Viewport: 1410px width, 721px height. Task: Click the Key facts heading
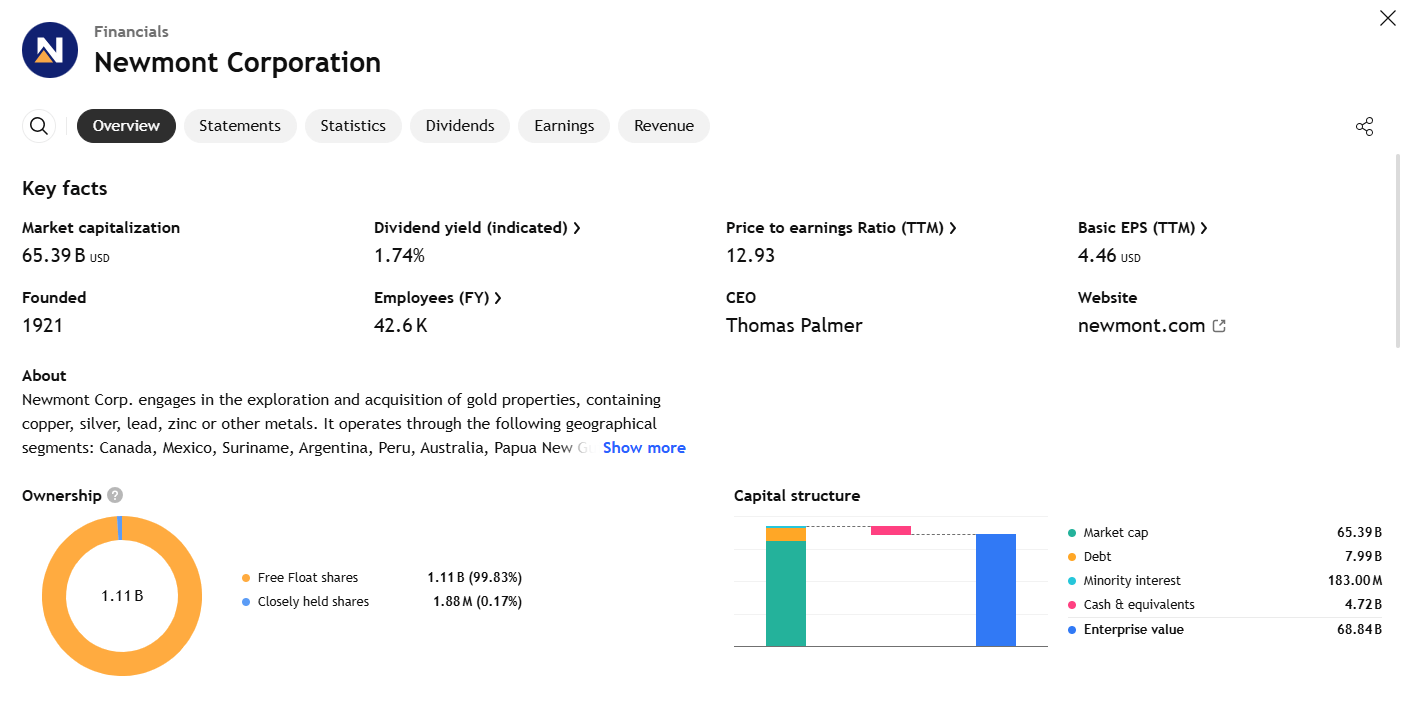click(64, 189)
